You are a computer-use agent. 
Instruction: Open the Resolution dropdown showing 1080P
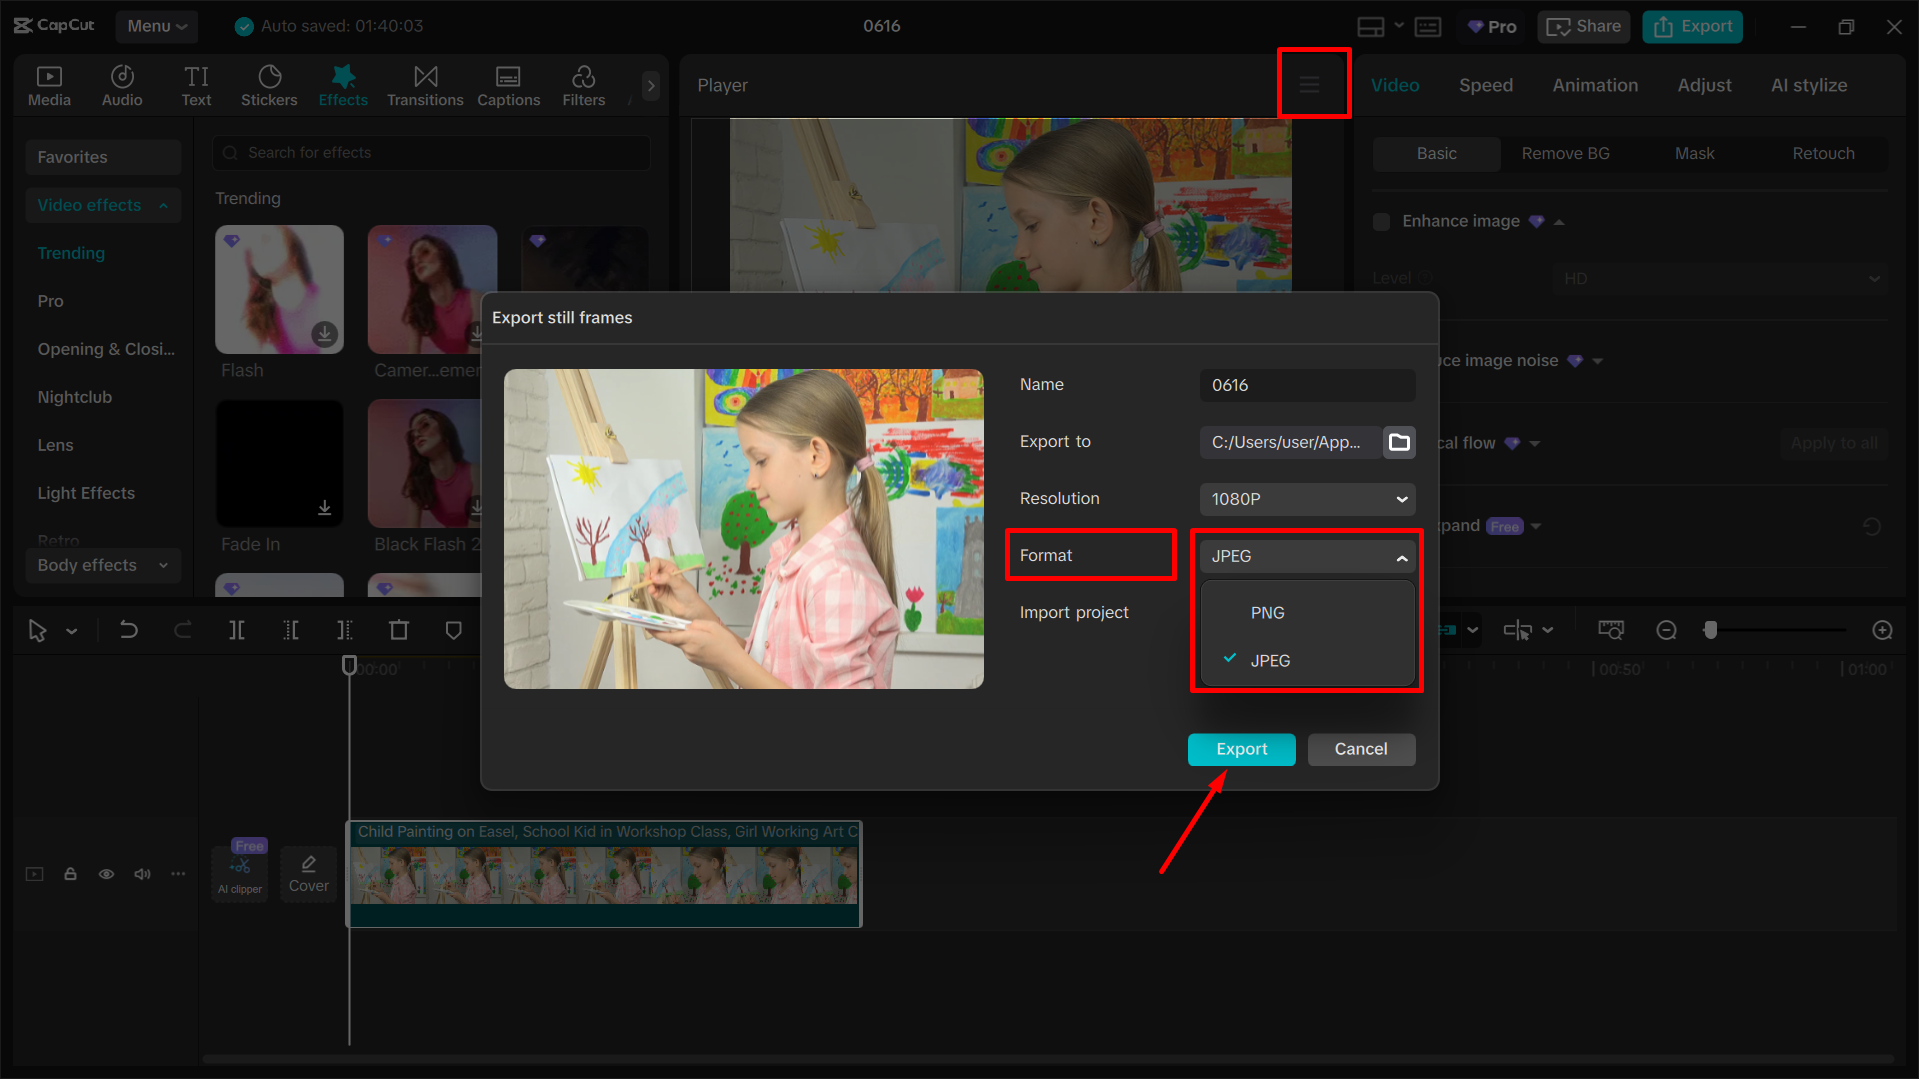coord(1306,498)
